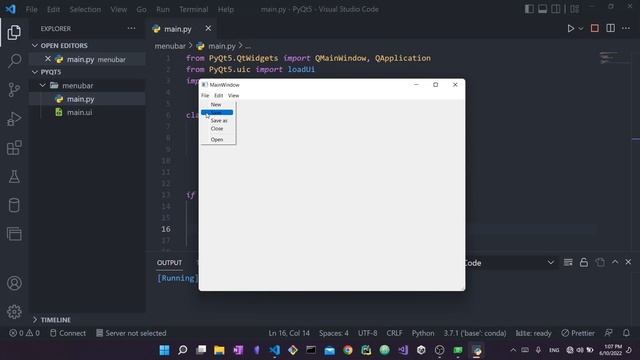Click Connect in the status bar
Image resolution: width=640 pixels, height=360 pixels.
point(68,333)
